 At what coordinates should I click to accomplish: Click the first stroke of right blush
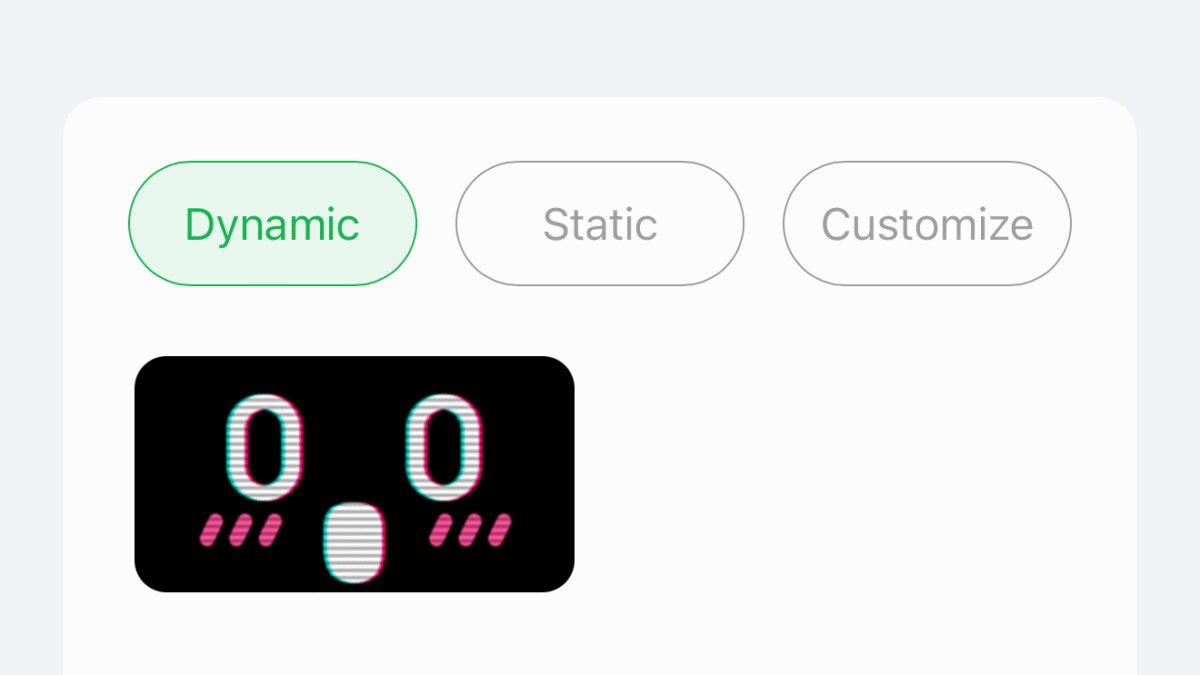[x=440, y=530]
